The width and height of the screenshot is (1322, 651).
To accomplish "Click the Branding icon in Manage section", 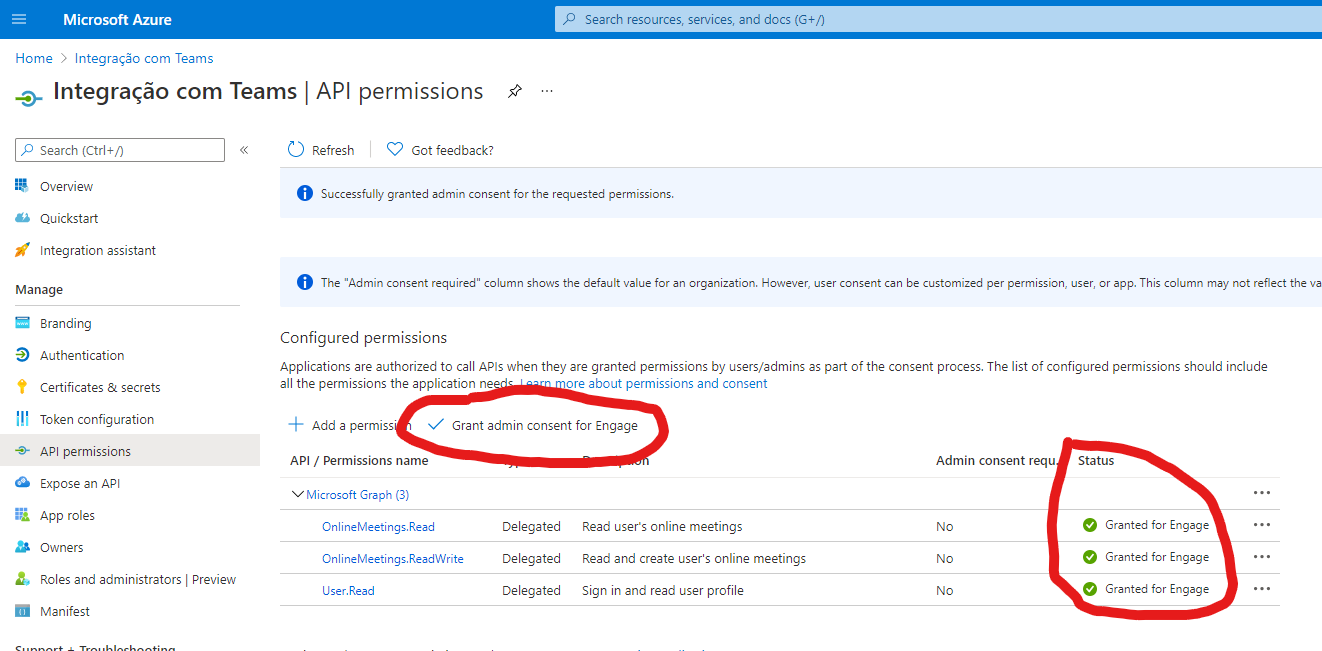I will point(23,323).
